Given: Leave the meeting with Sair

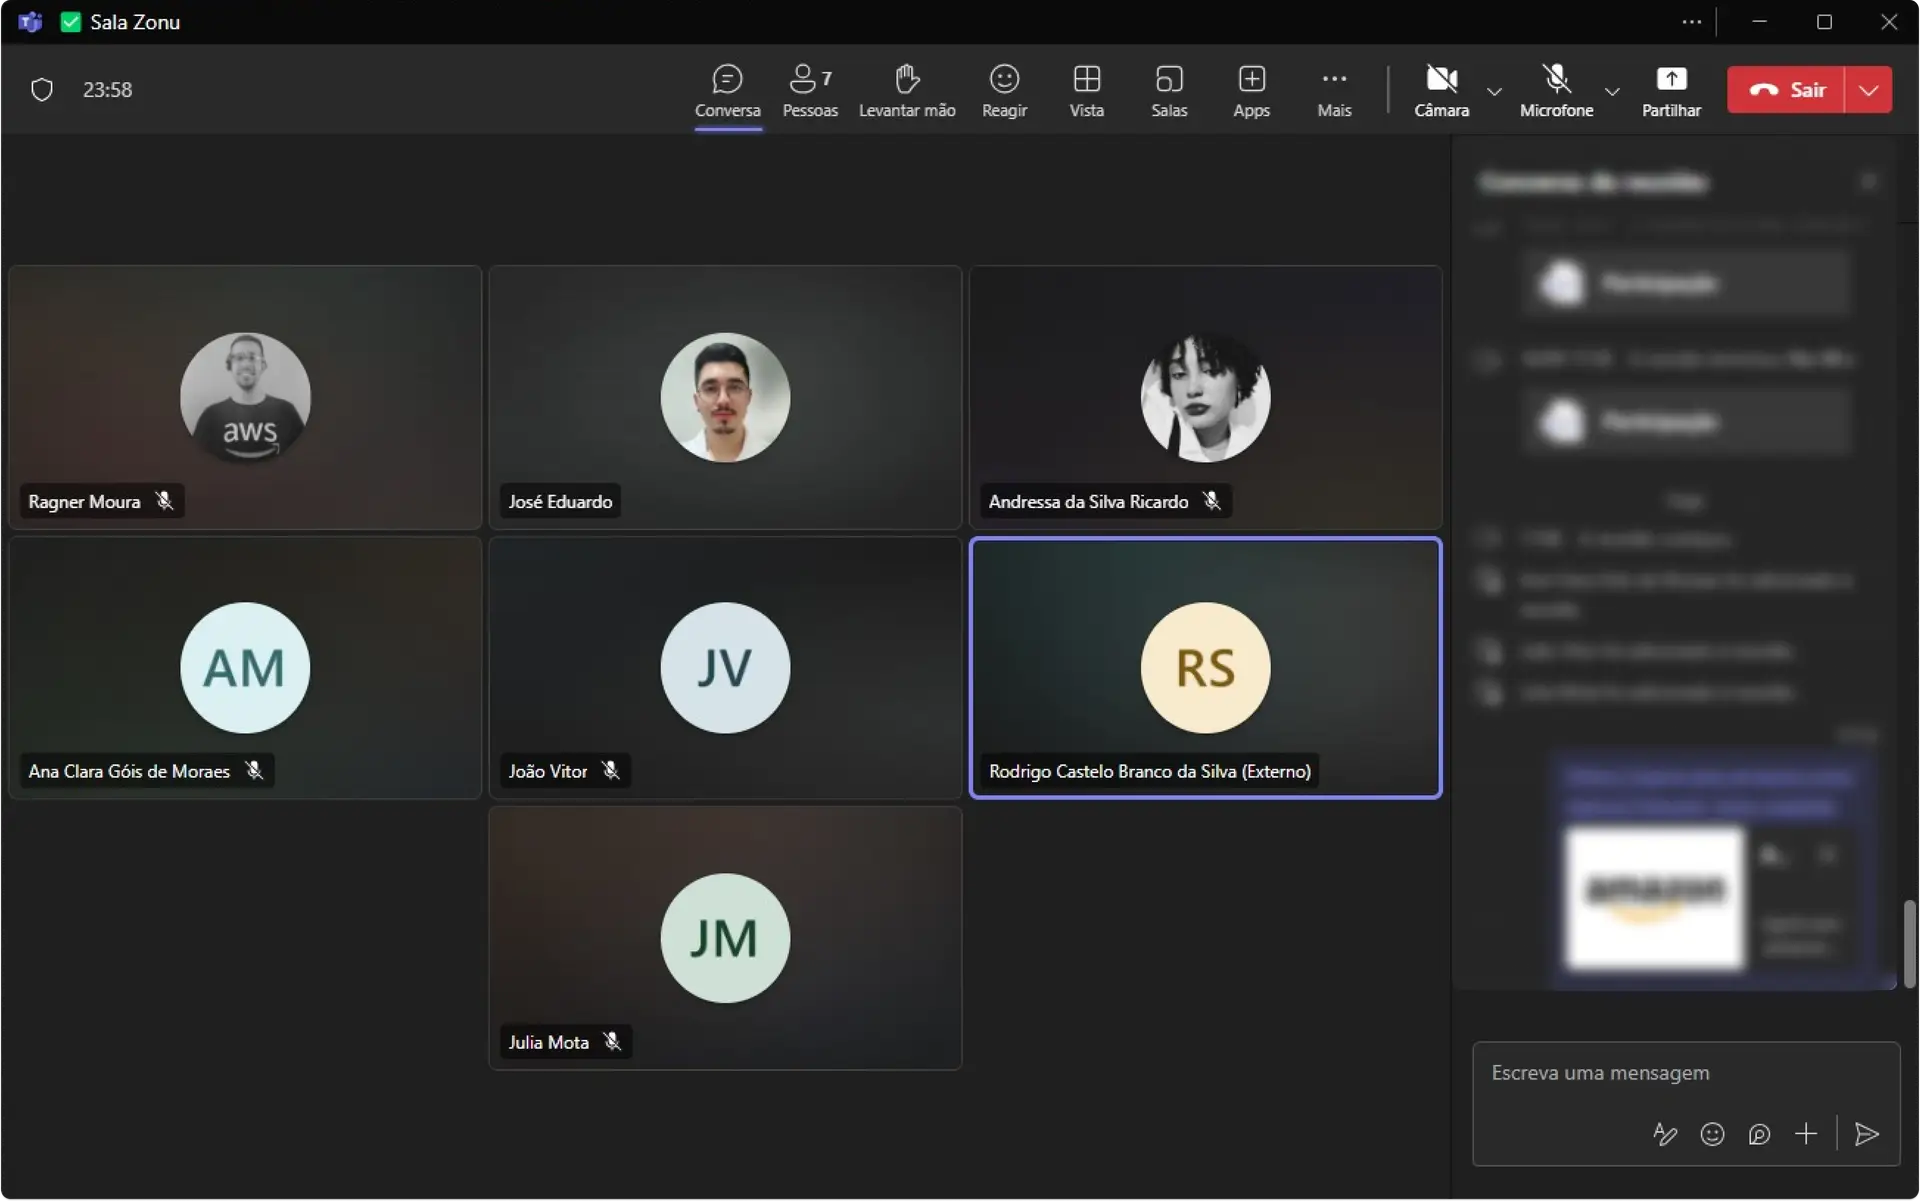Looking at the screenshot, I should click(1786, 90).
